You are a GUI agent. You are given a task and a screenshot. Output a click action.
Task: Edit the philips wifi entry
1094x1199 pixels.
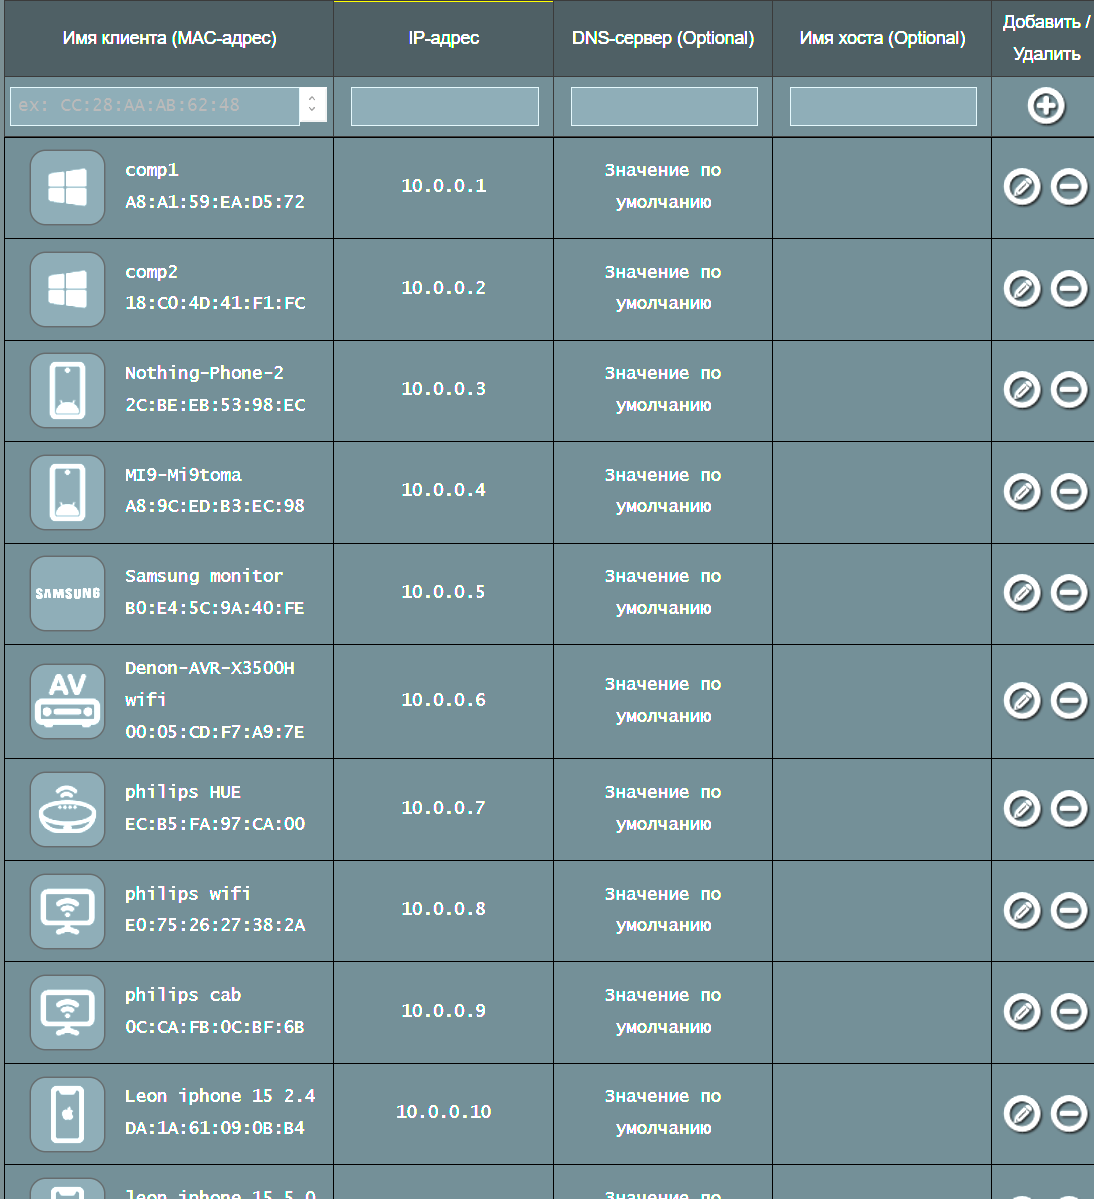click(1022, 910)
